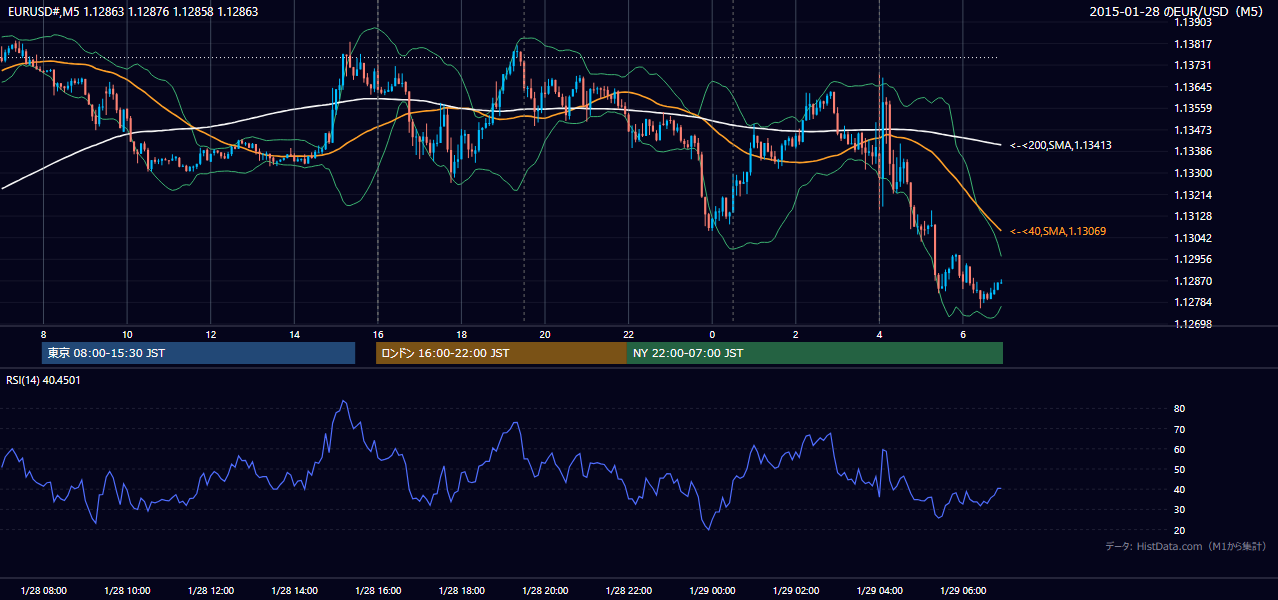This screenshot has width=1278, height=600.
Task: Click RSI scale value 70
Action: coord(1180,429)
